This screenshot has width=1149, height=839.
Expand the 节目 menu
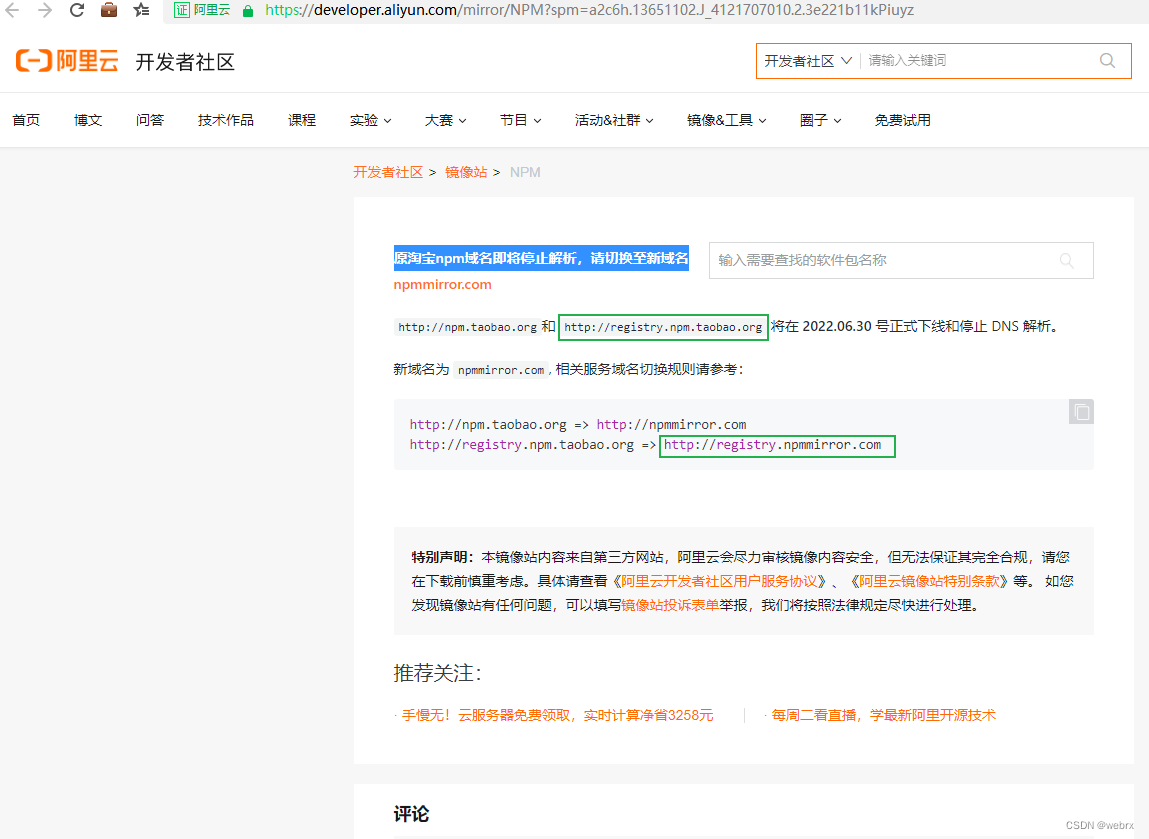520,120
